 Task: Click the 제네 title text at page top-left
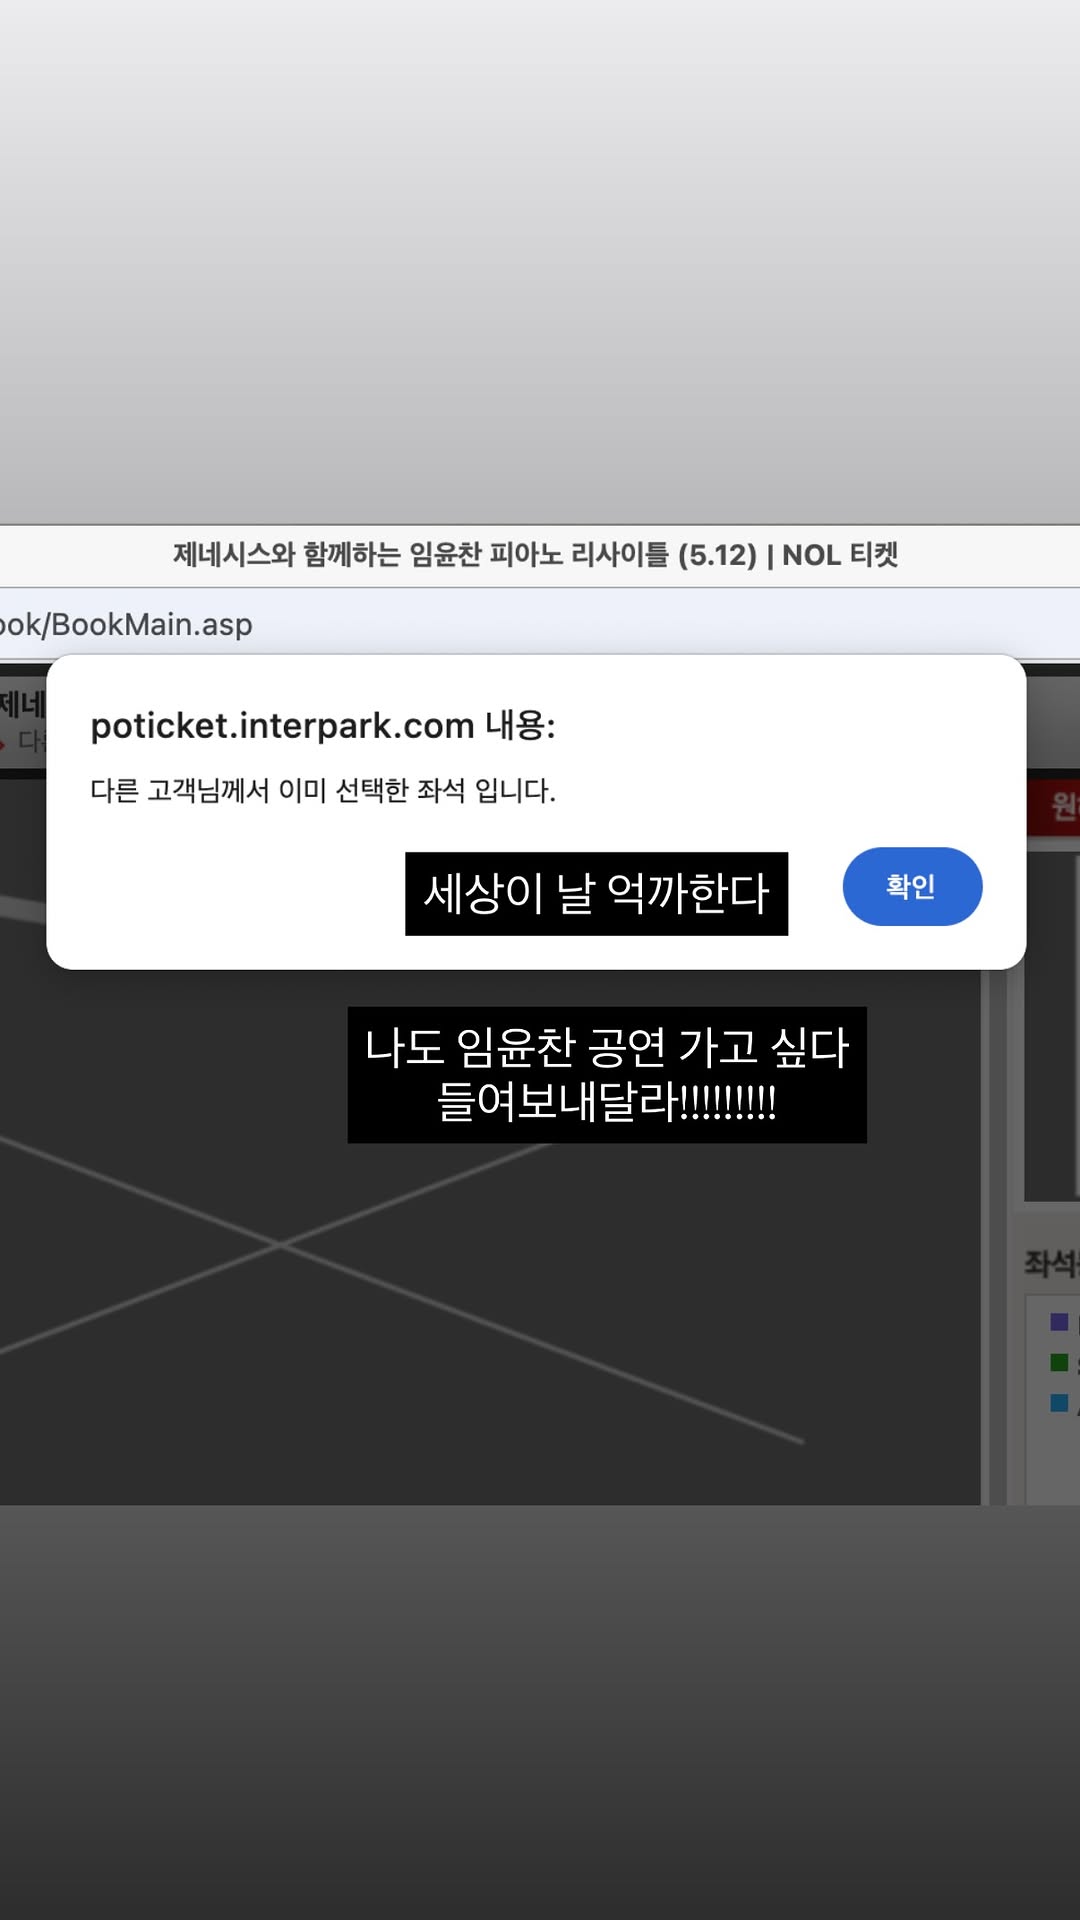click(22, 705)
